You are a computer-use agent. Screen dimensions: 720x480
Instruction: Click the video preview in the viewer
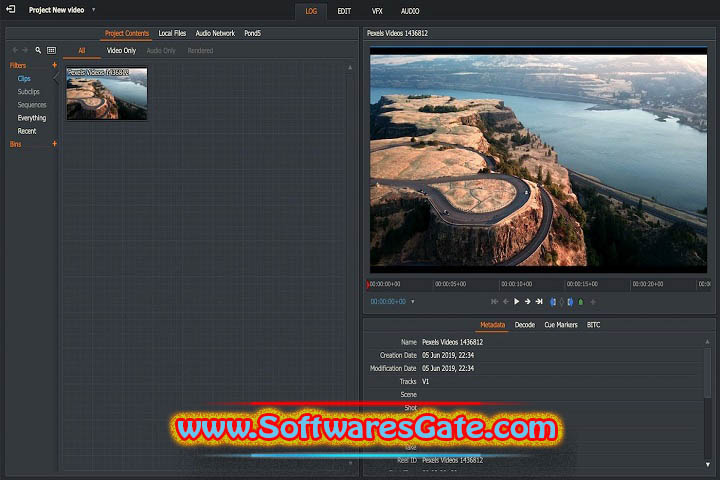[x=538, y=160]
